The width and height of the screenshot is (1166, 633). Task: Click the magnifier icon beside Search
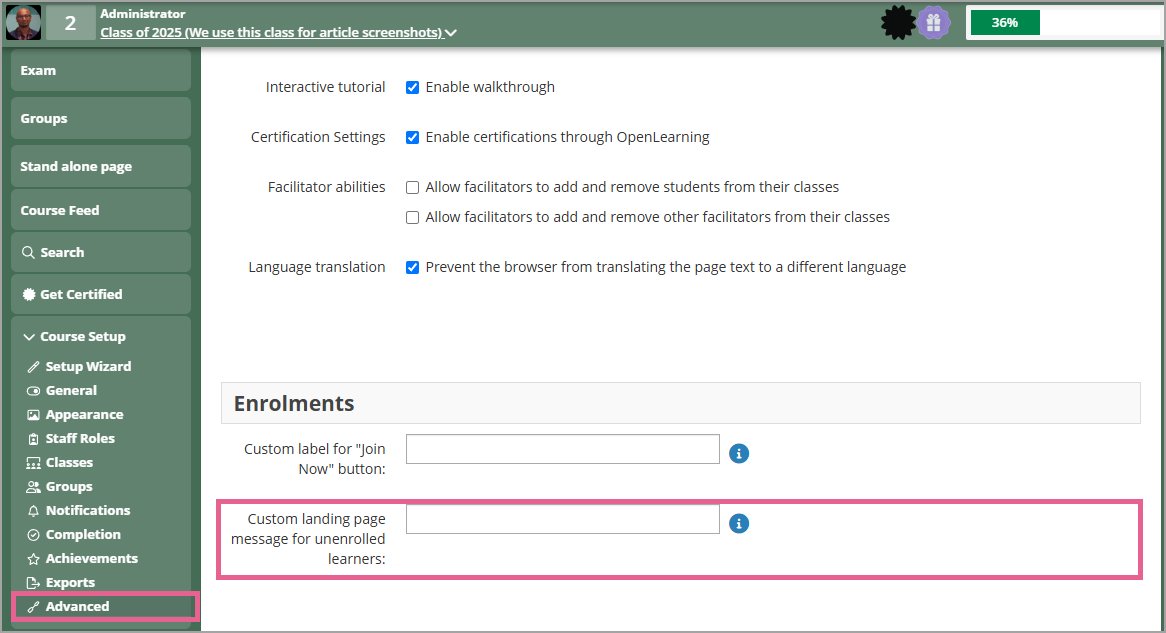coord(28,252)
